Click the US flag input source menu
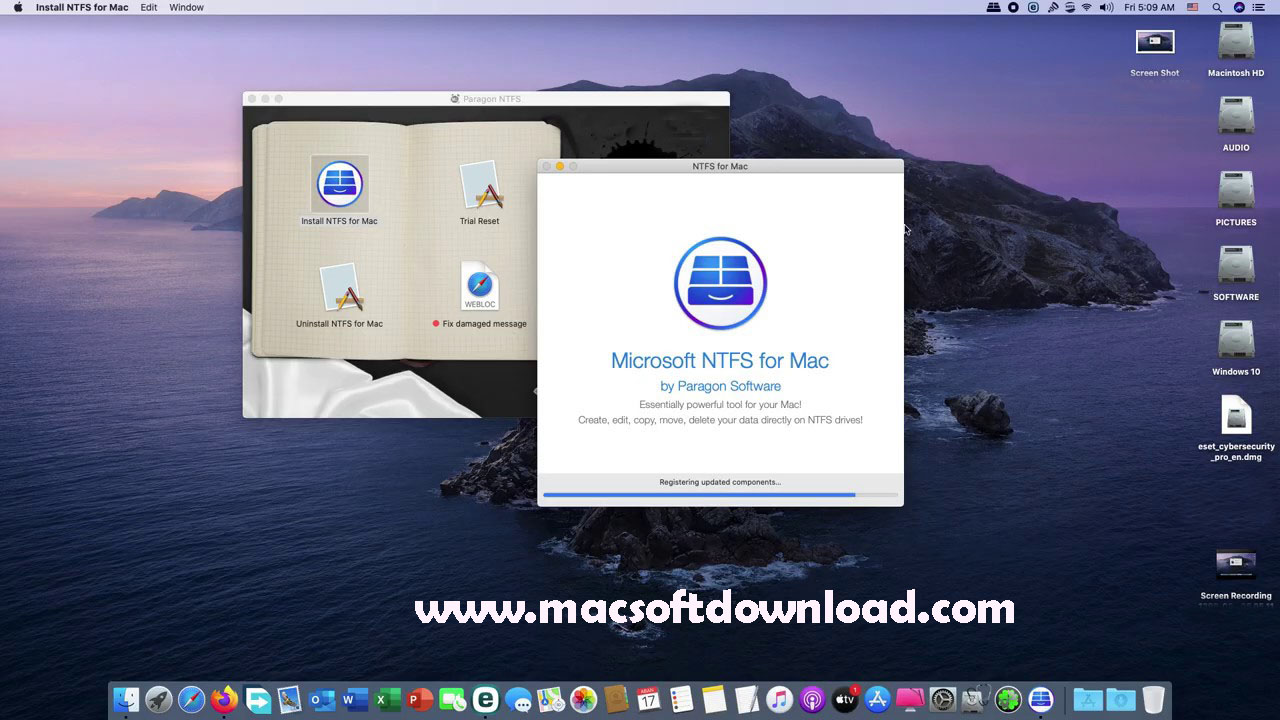1280x720 pixels. [x=1192, y=7]
